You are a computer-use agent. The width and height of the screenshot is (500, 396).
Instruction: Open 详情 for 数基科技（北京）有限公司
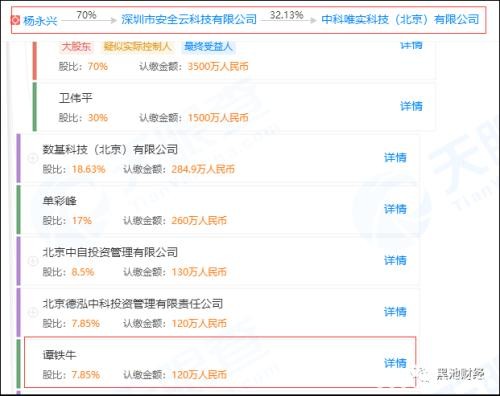tap(395, 157)
